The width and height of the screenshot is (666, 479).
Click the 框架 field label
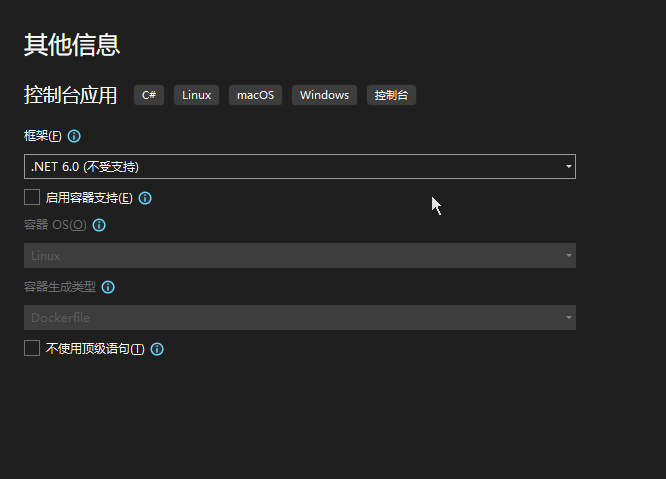coord(42,136)
